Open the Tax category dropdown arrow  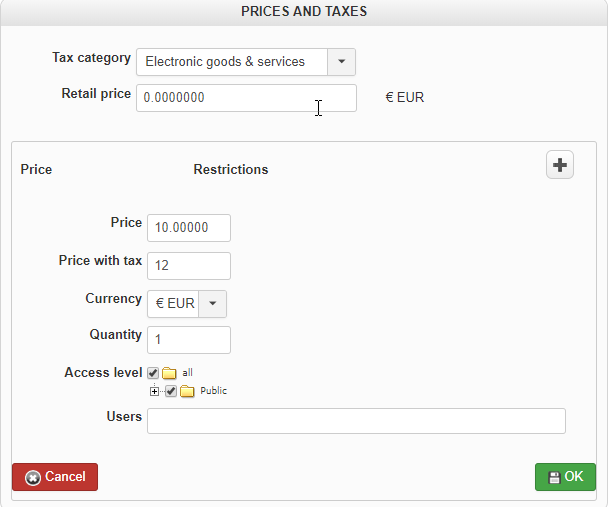[341, 62]
